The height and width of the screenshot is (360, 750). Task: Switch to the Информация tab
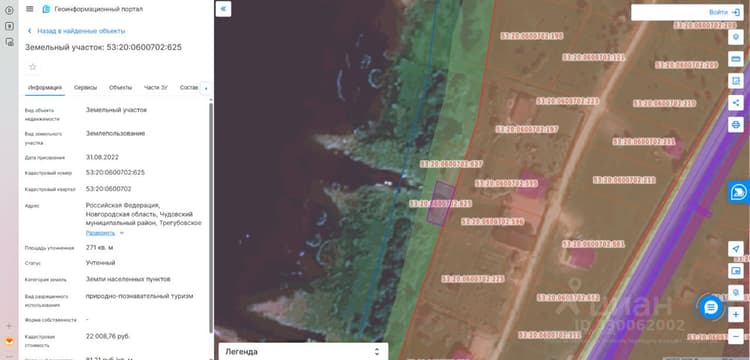[x=45, y=87]
